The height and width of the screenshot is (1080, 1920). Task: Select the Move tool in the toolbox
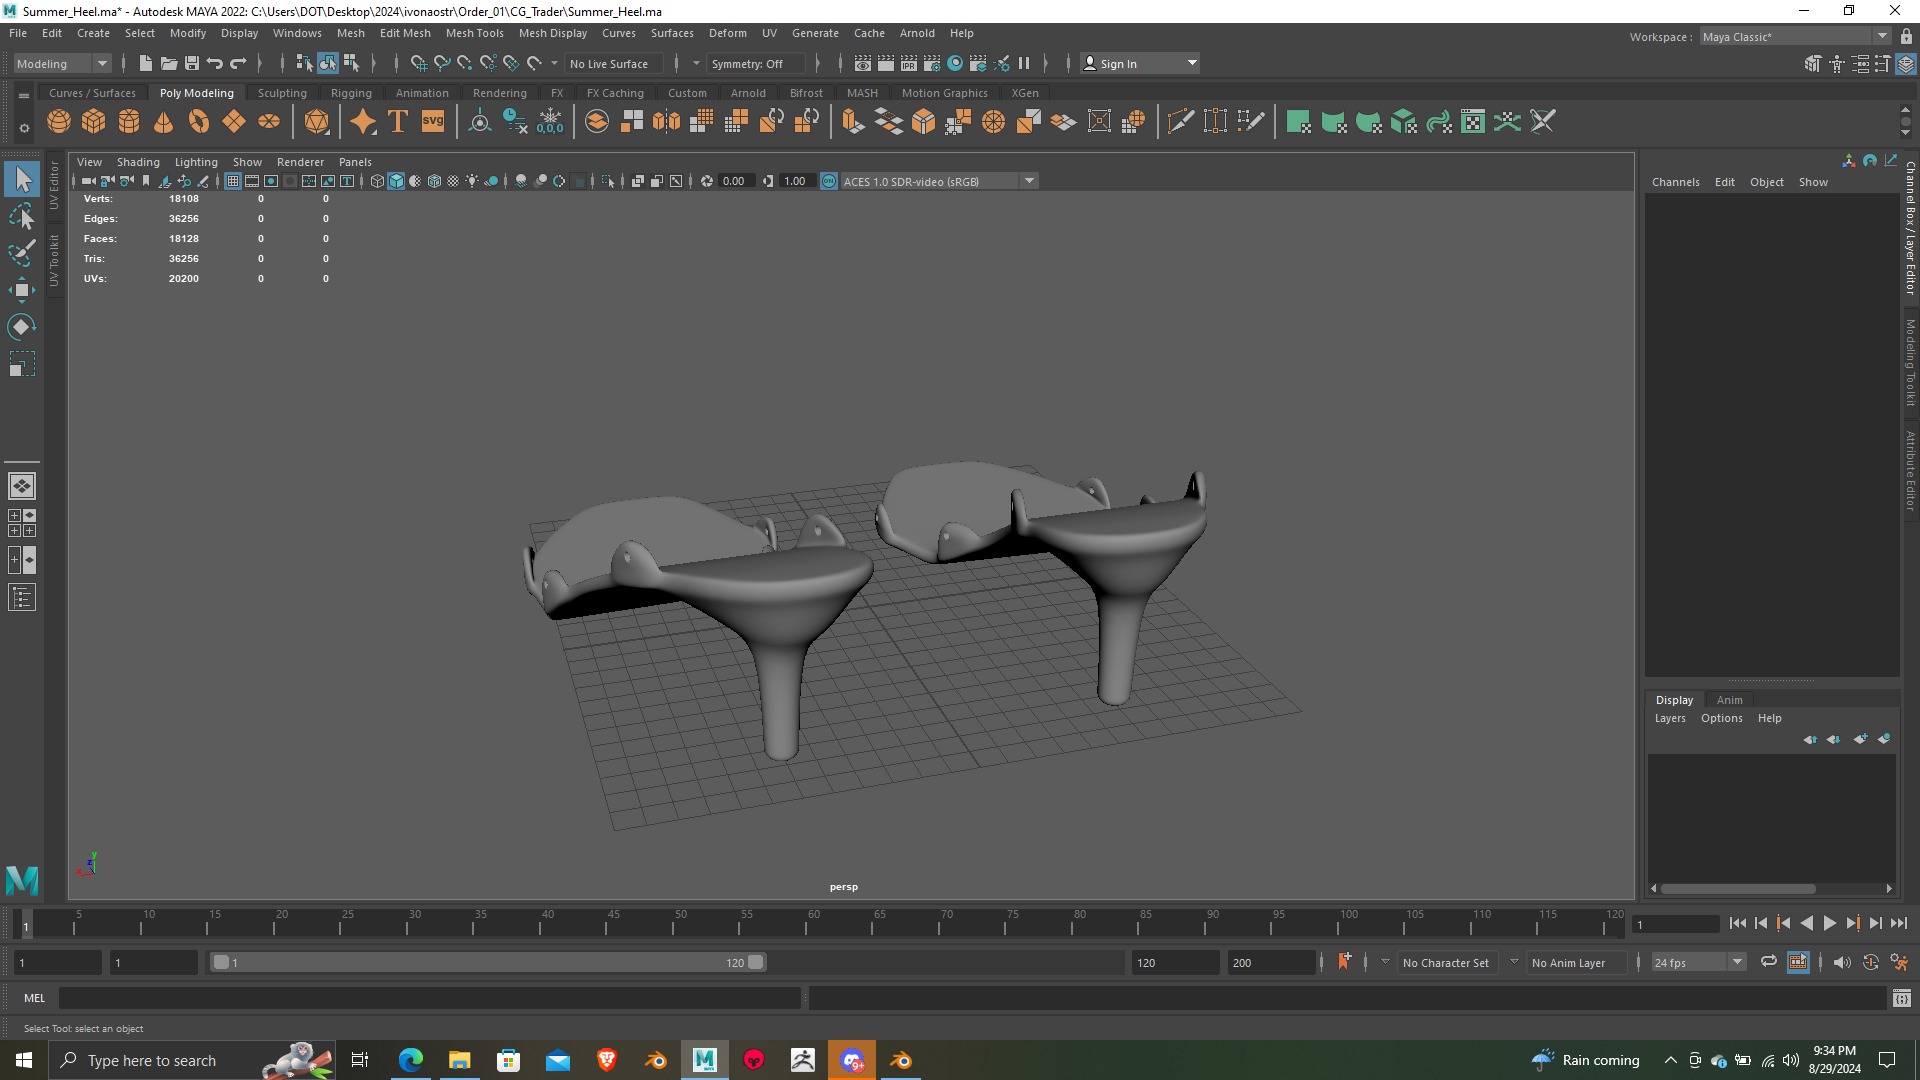[x=22, y=290]
